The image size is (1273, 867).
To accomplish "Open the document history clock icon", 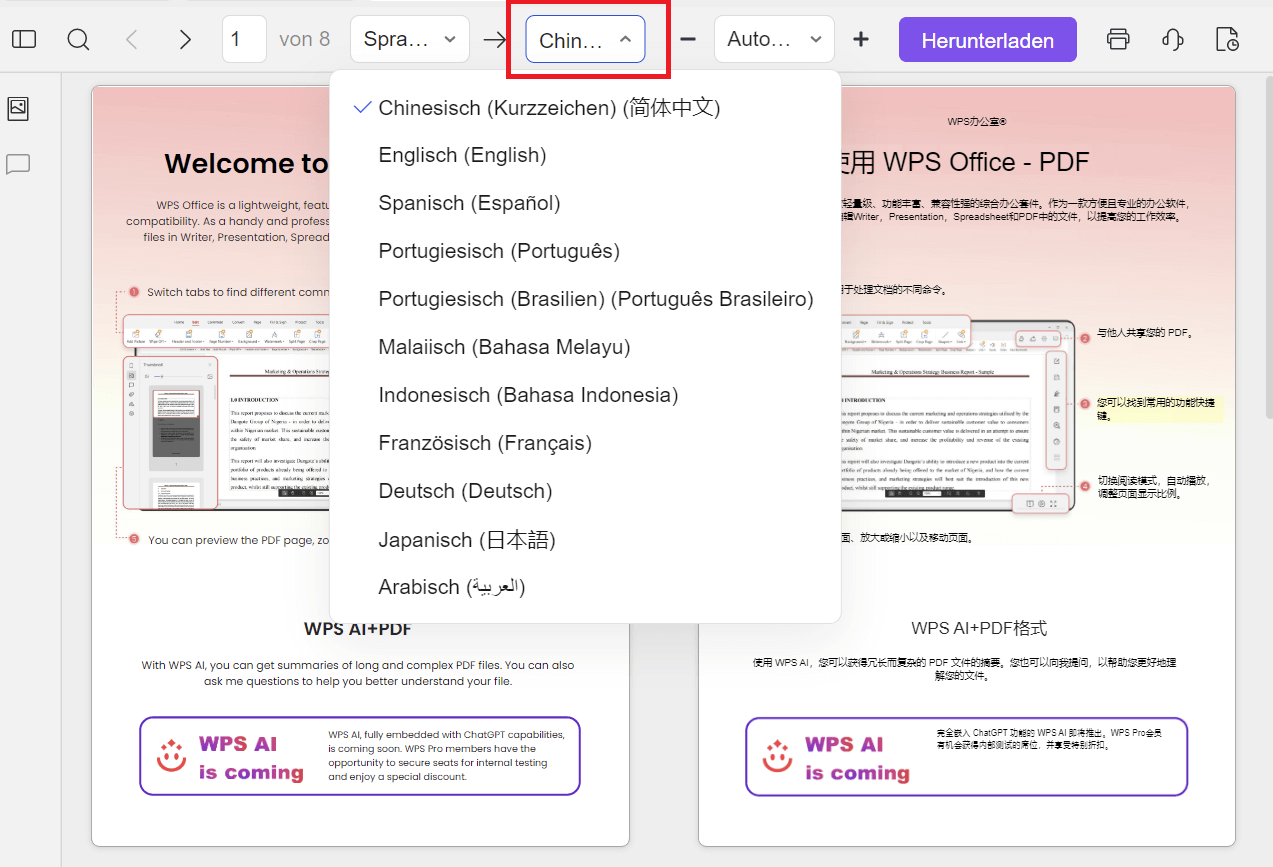I will pos(1227,39).
